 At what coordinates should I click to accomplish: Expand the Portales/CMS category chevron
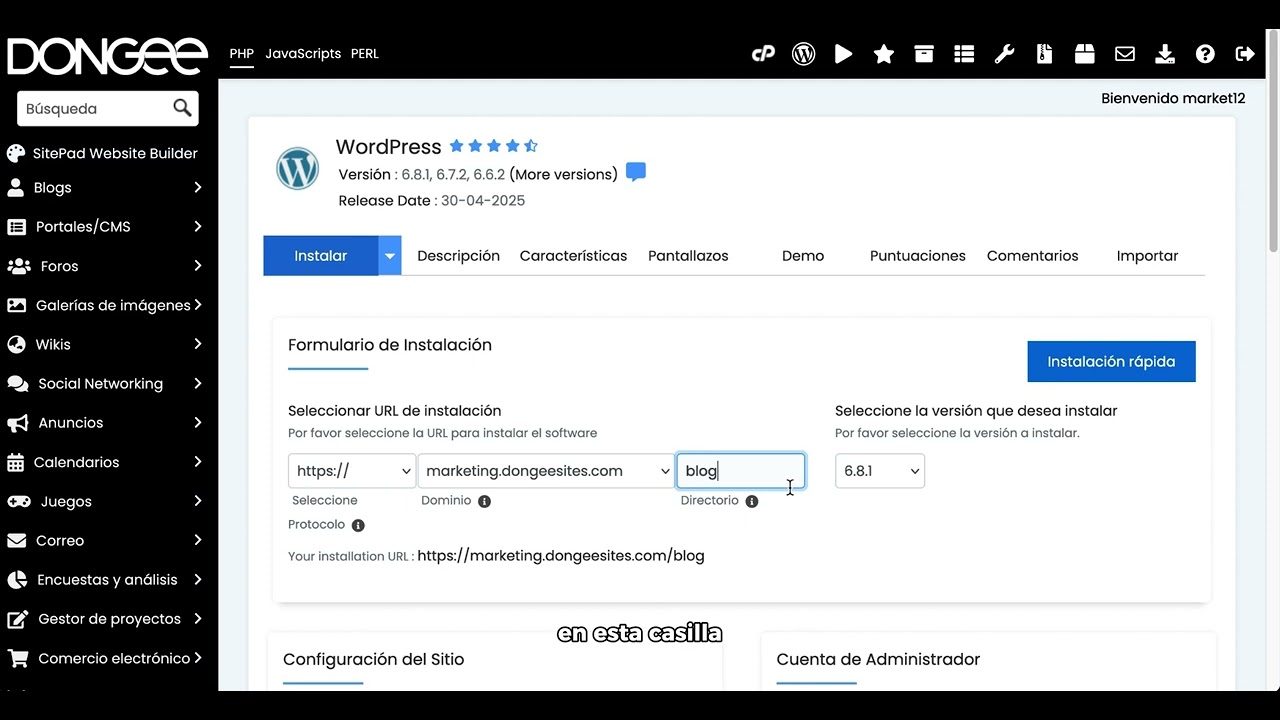[197, 226]
